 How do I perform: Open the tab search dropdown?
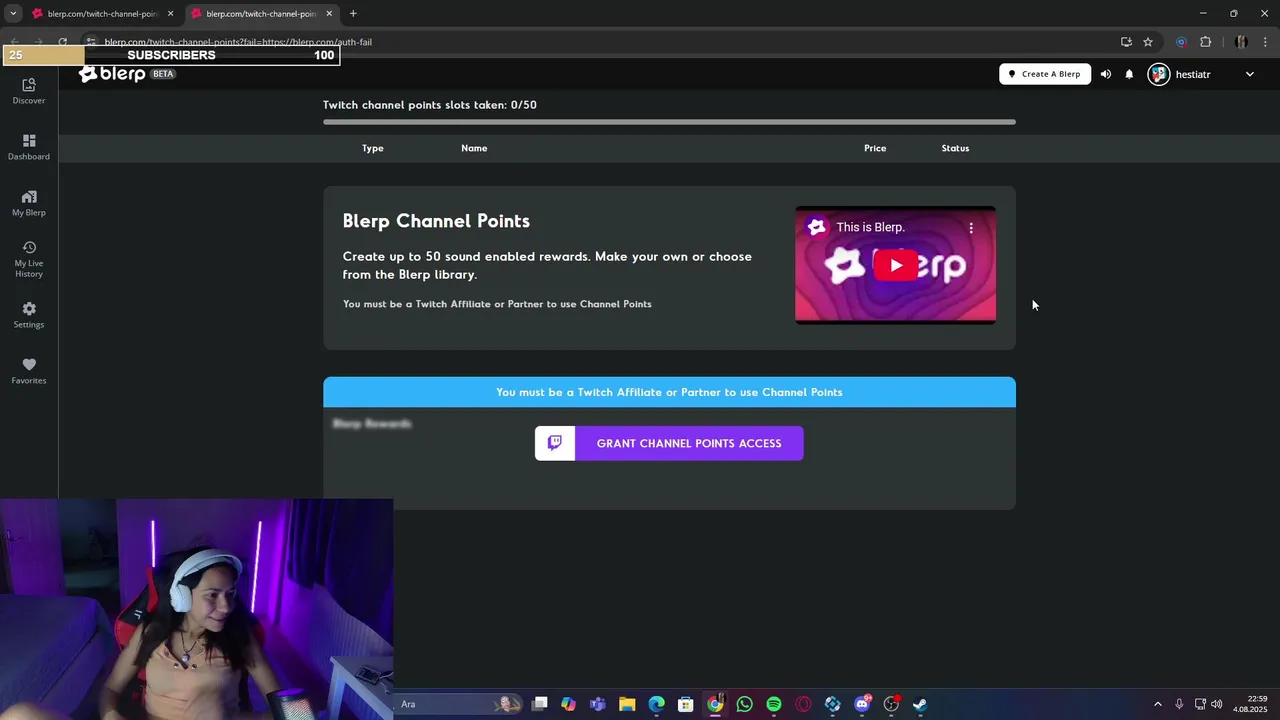click(13, 14)
